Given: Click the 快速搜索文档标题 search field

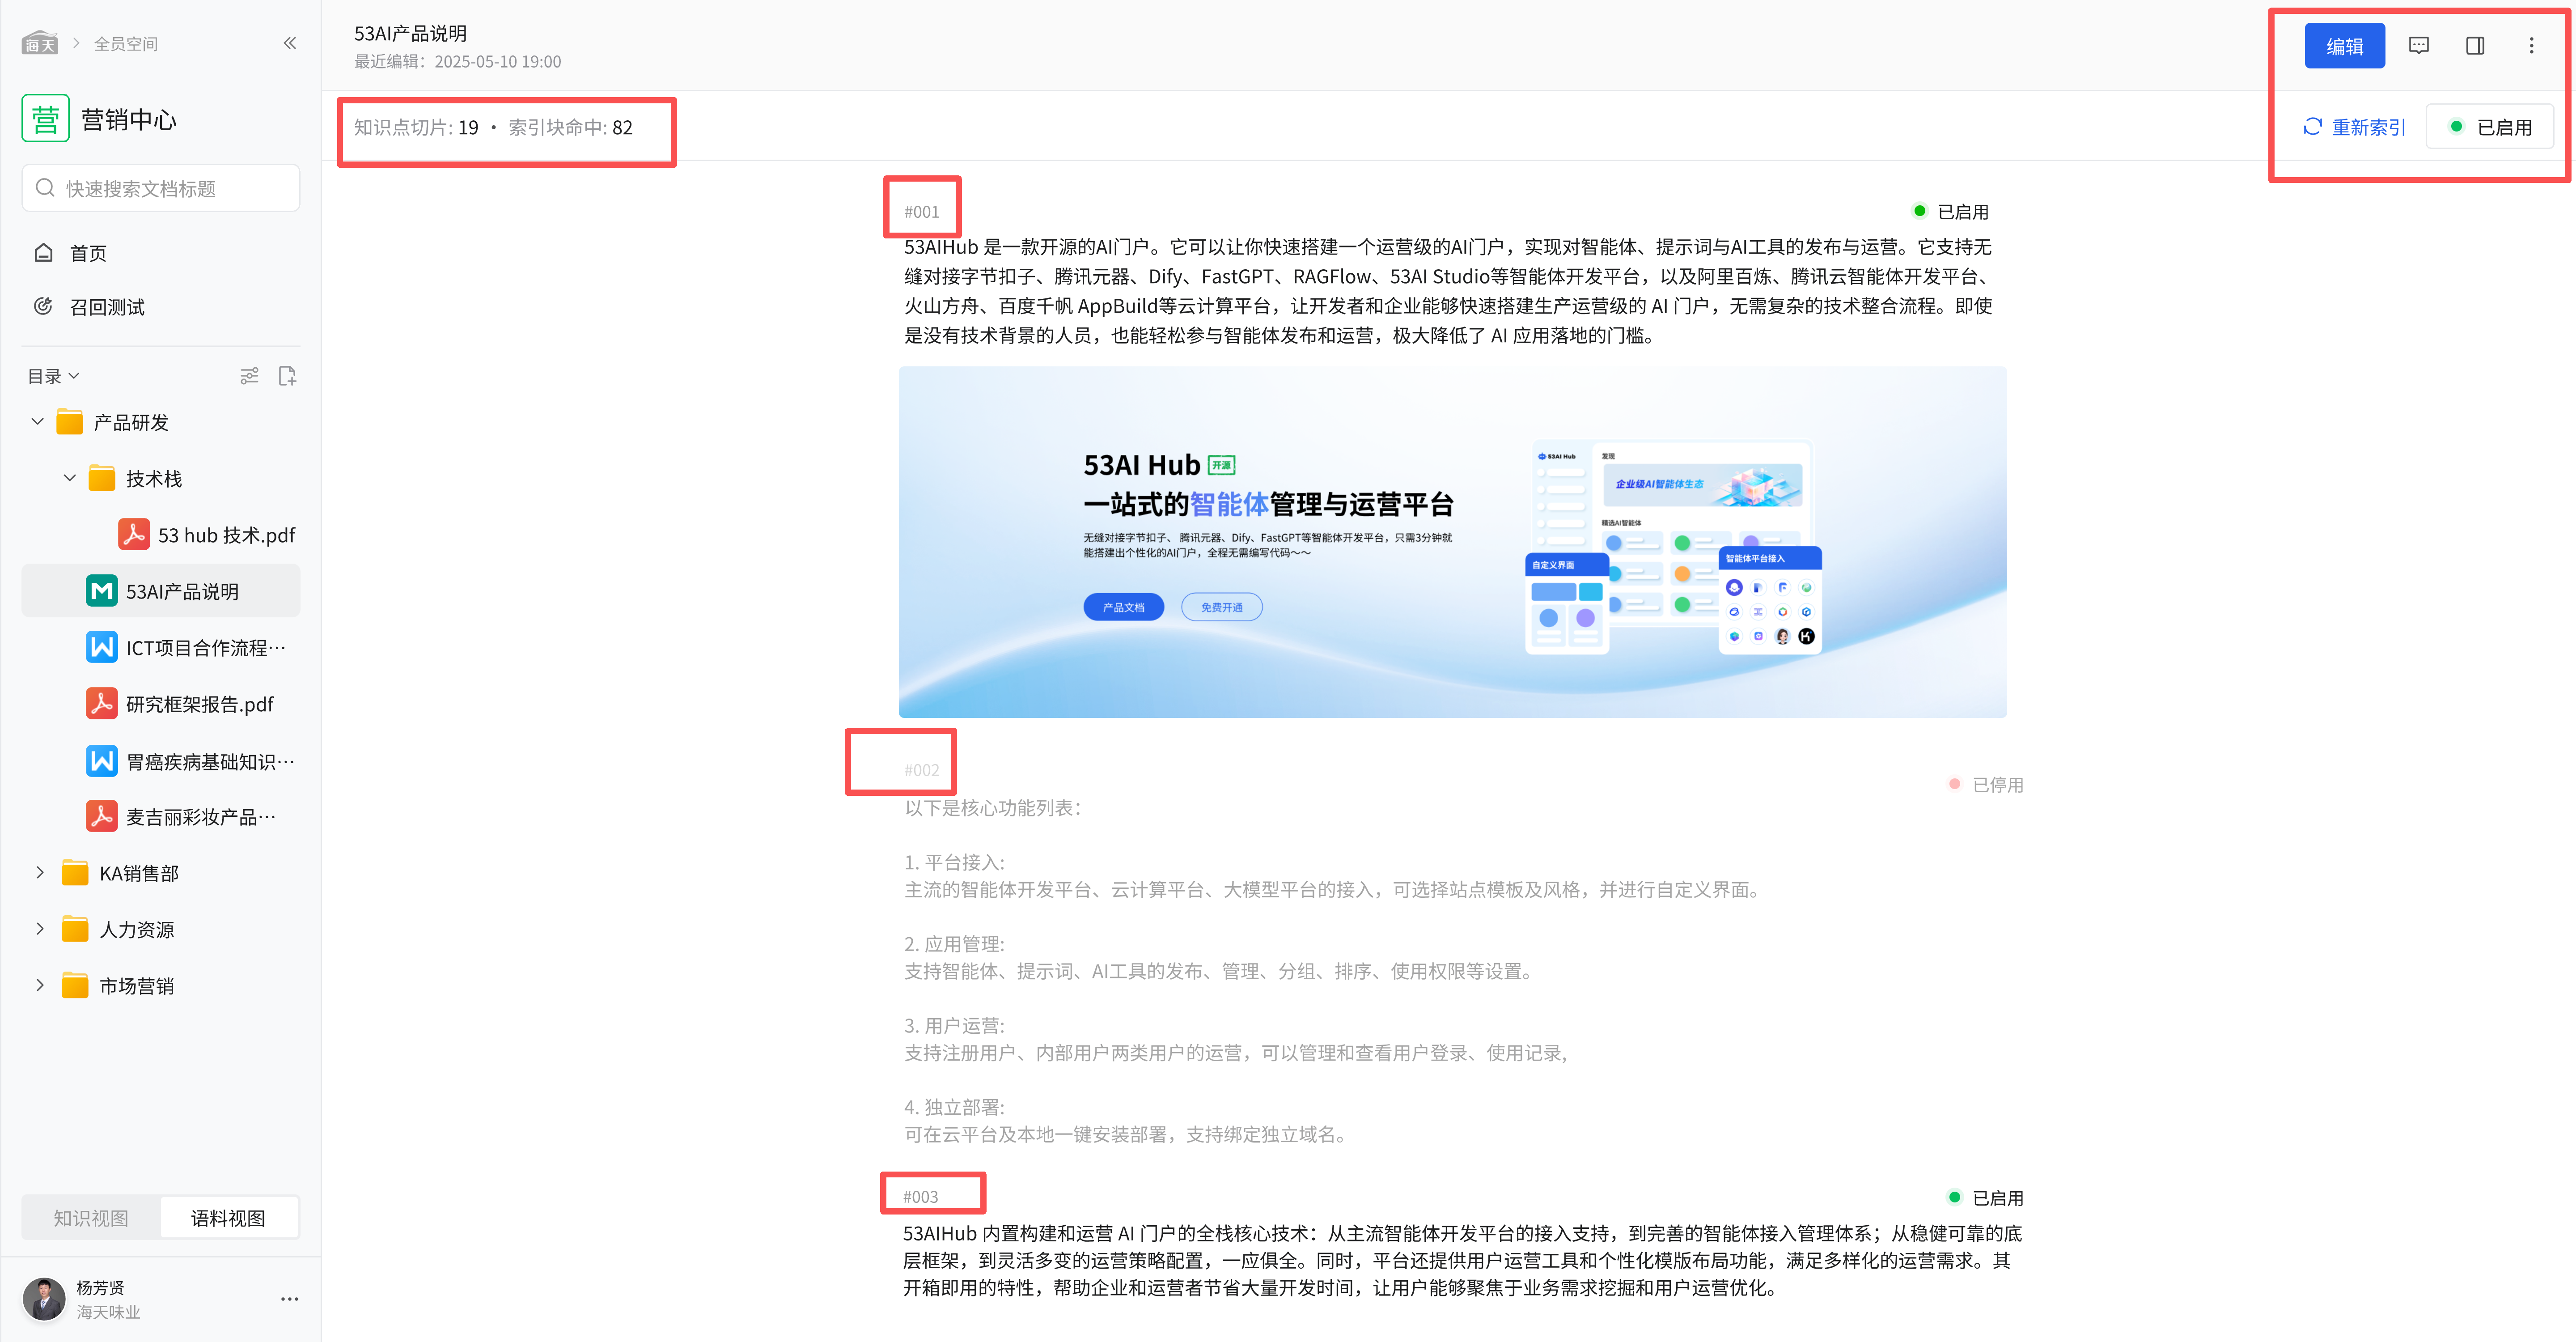Looking at the screenshot, I should (160, 188).
